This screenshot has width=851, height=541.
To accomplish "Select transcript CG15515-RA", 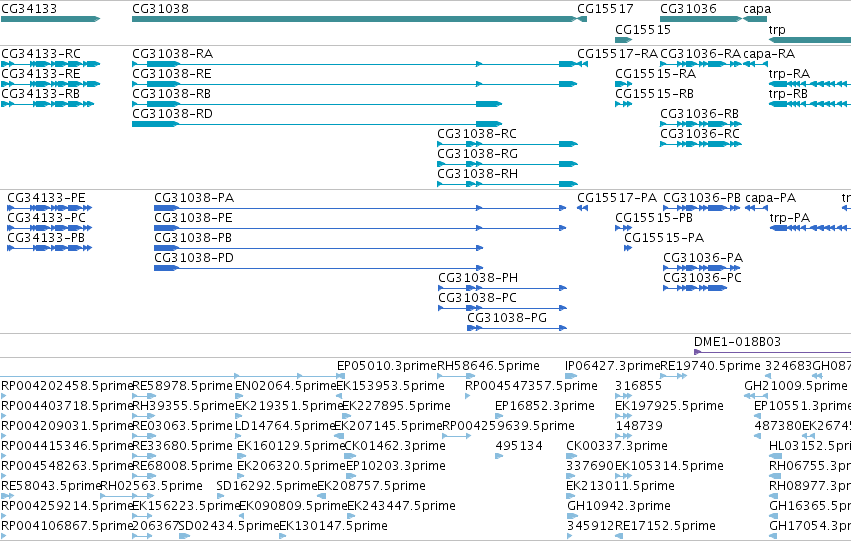I will 656,74.
